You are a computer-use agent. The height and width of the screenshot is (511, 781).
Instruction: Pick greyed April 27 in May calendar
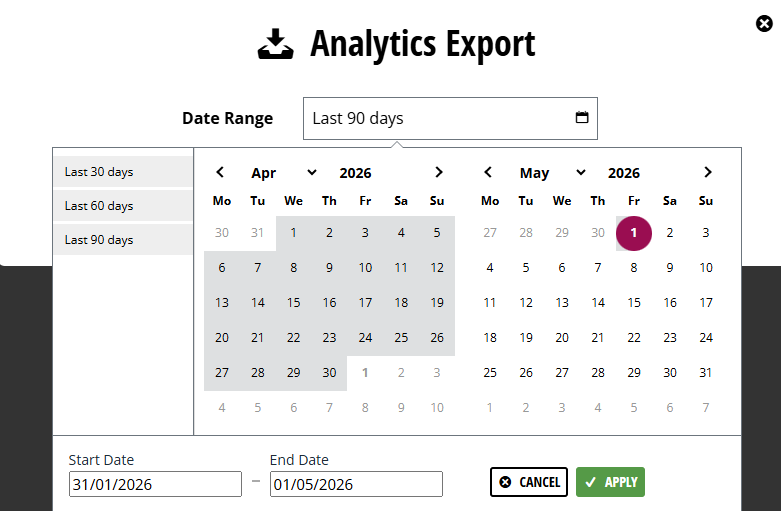click(490, 233)
